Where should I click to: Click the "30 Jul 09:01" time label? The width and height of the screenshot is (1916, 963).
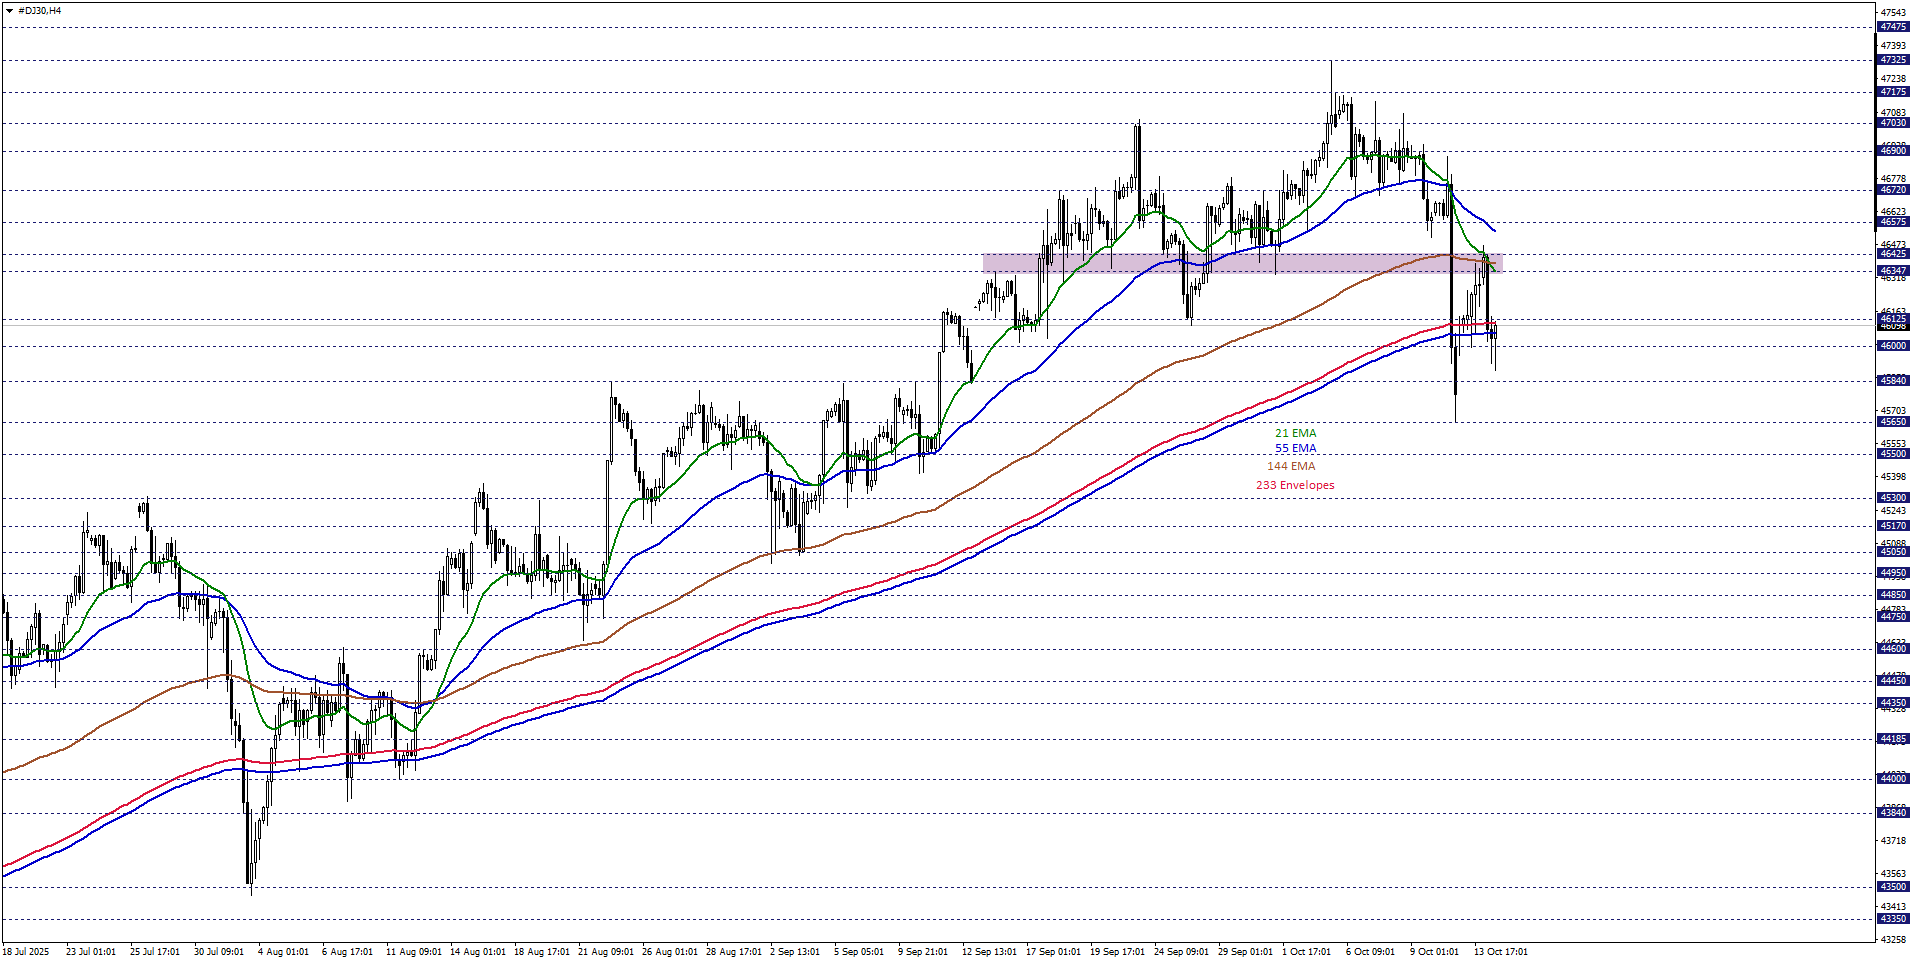coord(219,952)
